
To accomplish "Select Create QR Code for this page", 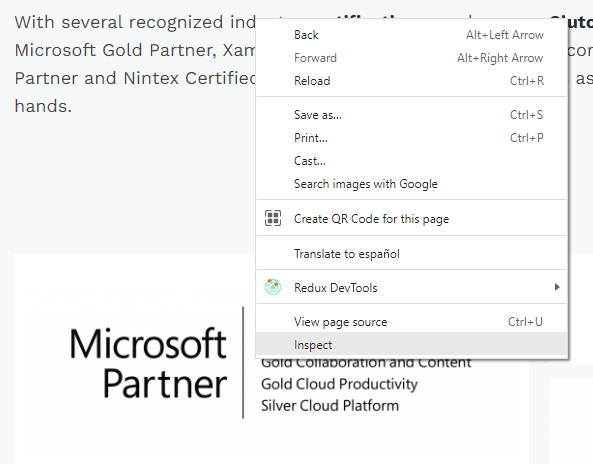I will [x=411, y=219].
